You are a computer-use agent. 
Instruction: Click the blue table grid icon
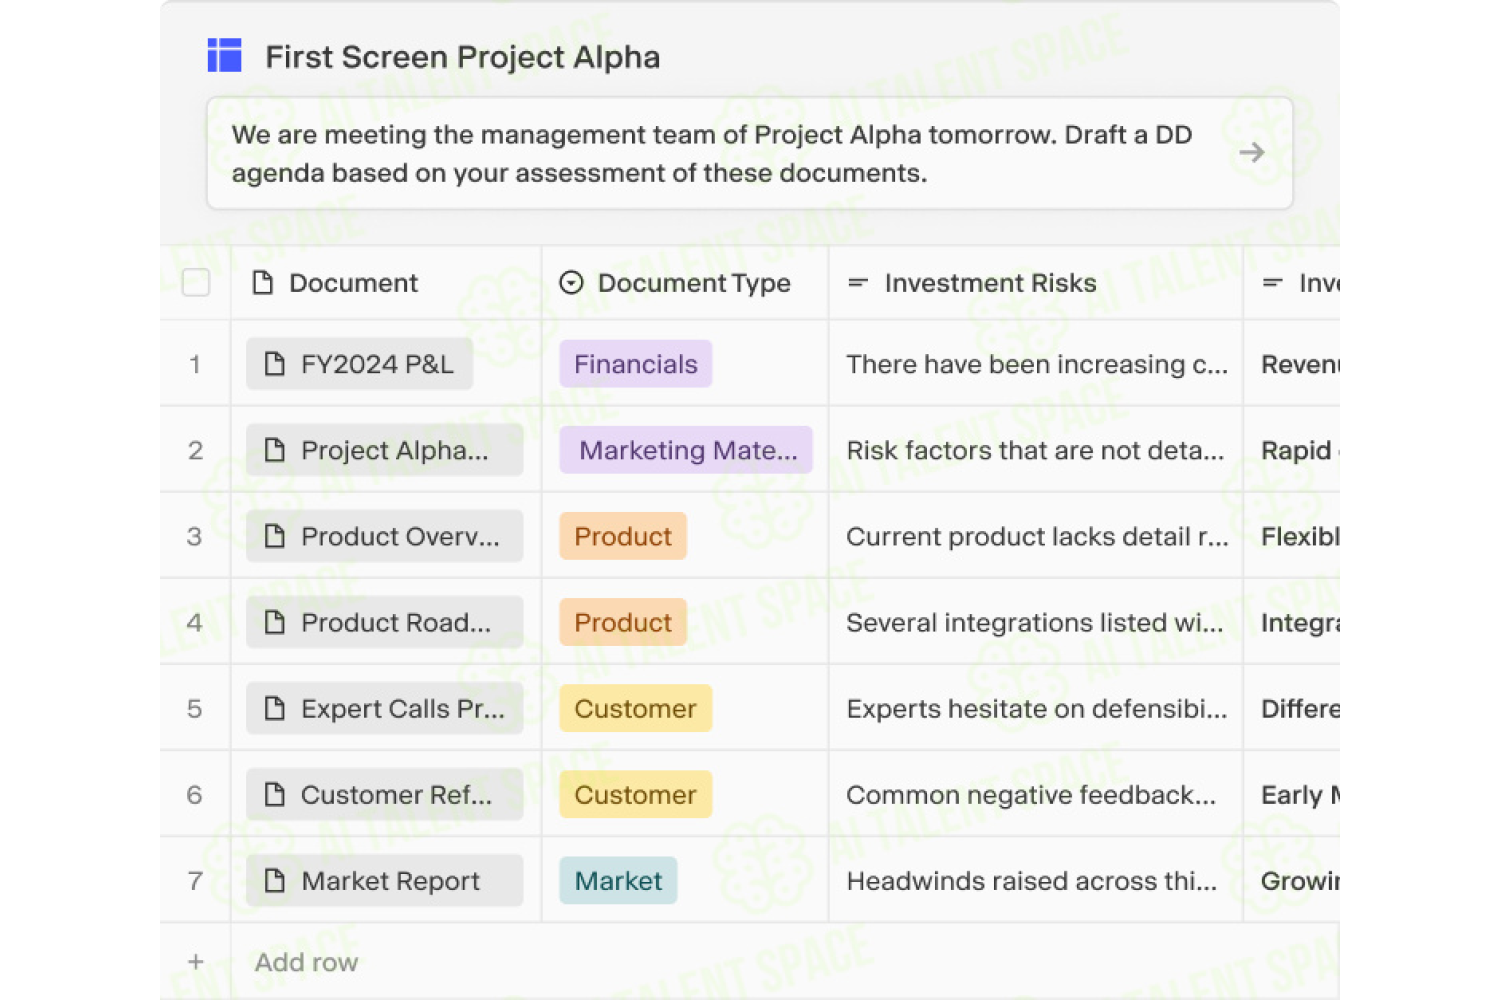pyautogui.click(x=224, y=55)
